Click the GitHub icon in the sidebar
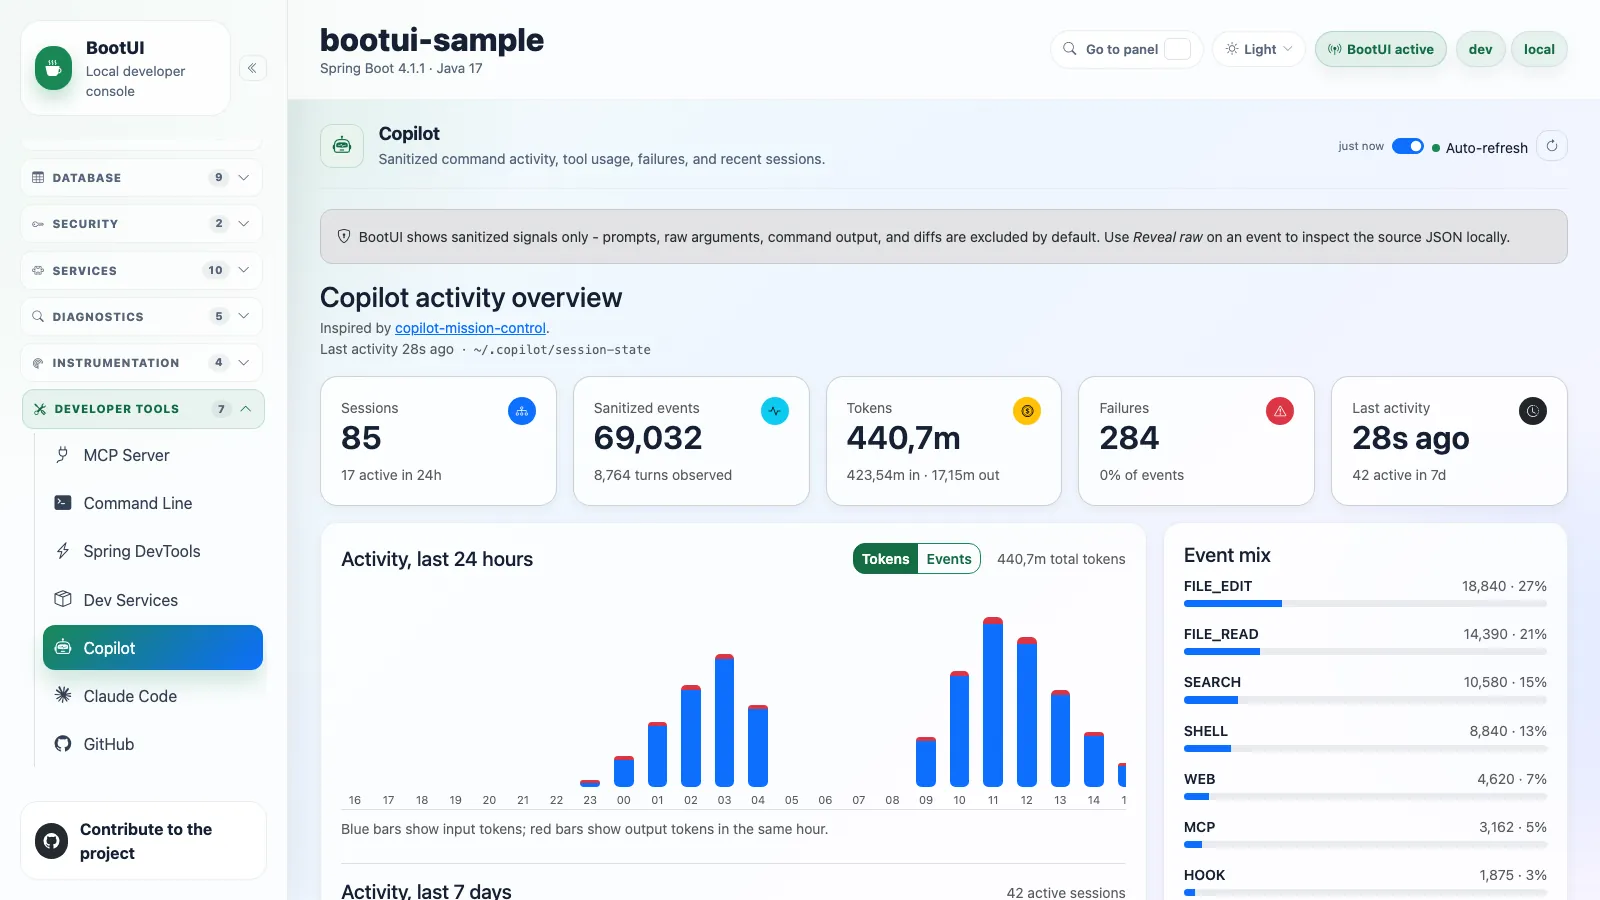 (63, 744)
